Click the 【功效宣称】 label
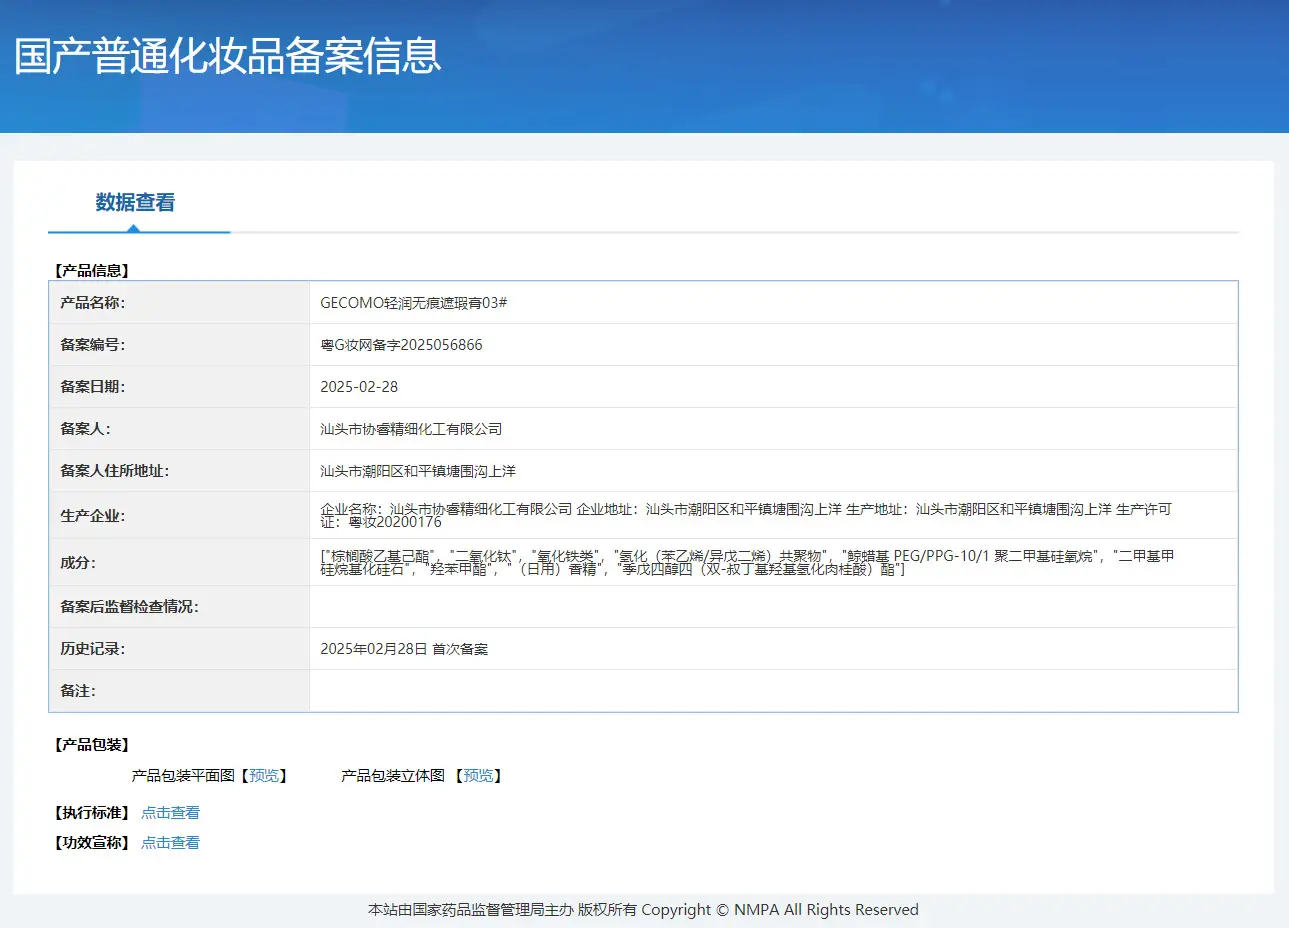The width and height of the screenshot is (1289, 928). [x=92, y=843]
